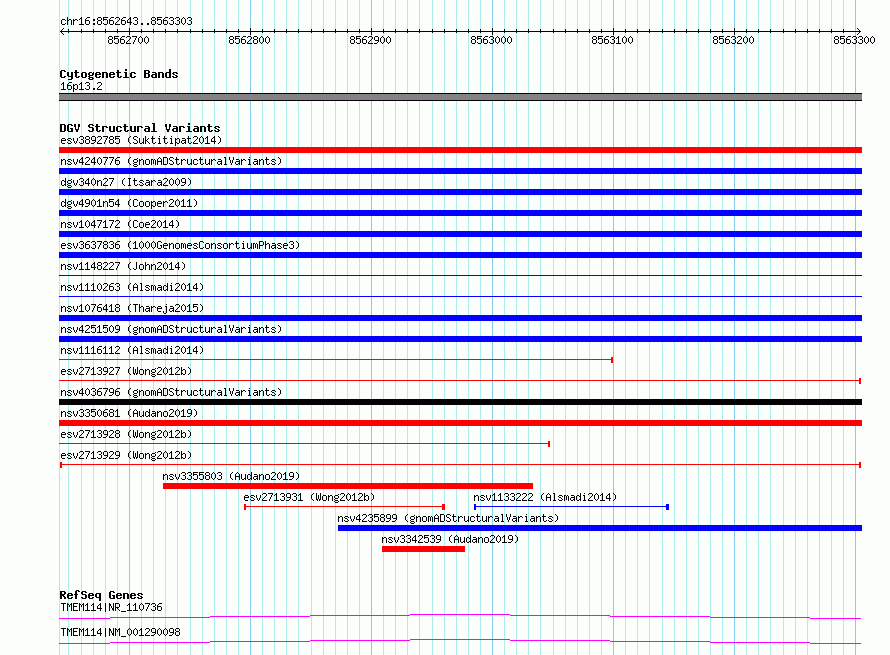Click the red bar under nsv3350681
The width and height of the screenshot is (890, 655).
pyautogui.click(x=460, y=423)
